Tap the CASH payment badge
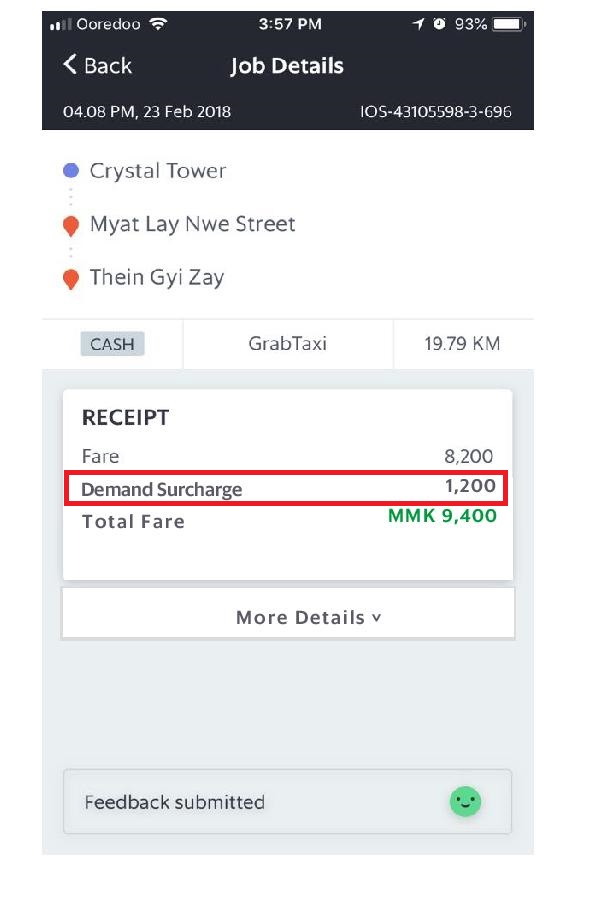 (113, 344)
